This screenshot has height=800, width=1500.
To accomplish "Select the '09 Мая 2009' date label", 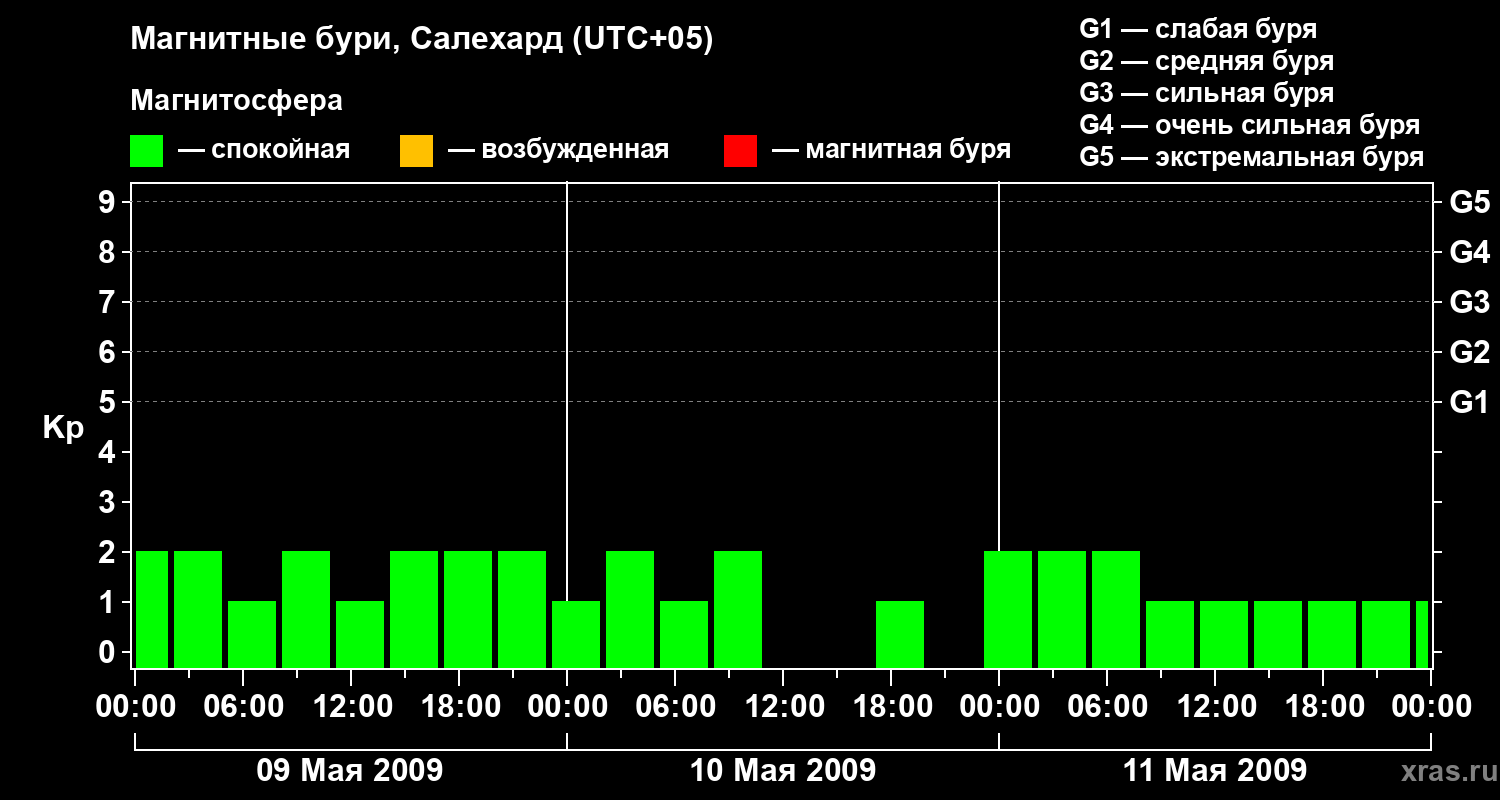I will (350, 770).
